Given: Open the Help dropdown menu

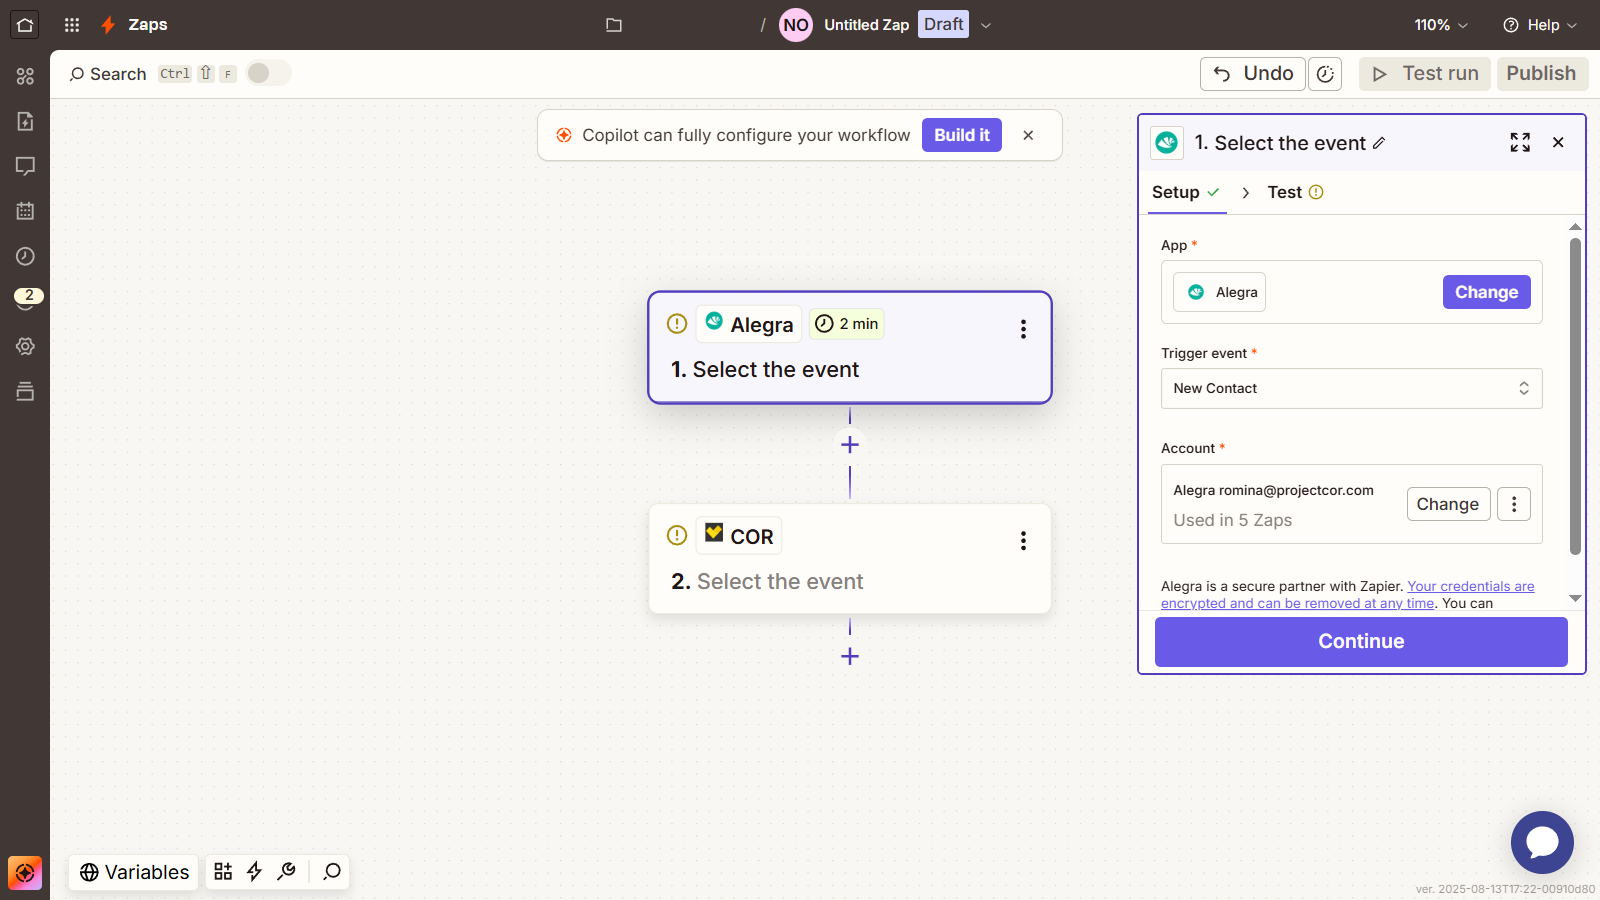Looking at the screenshot, I should point(1540,25).
